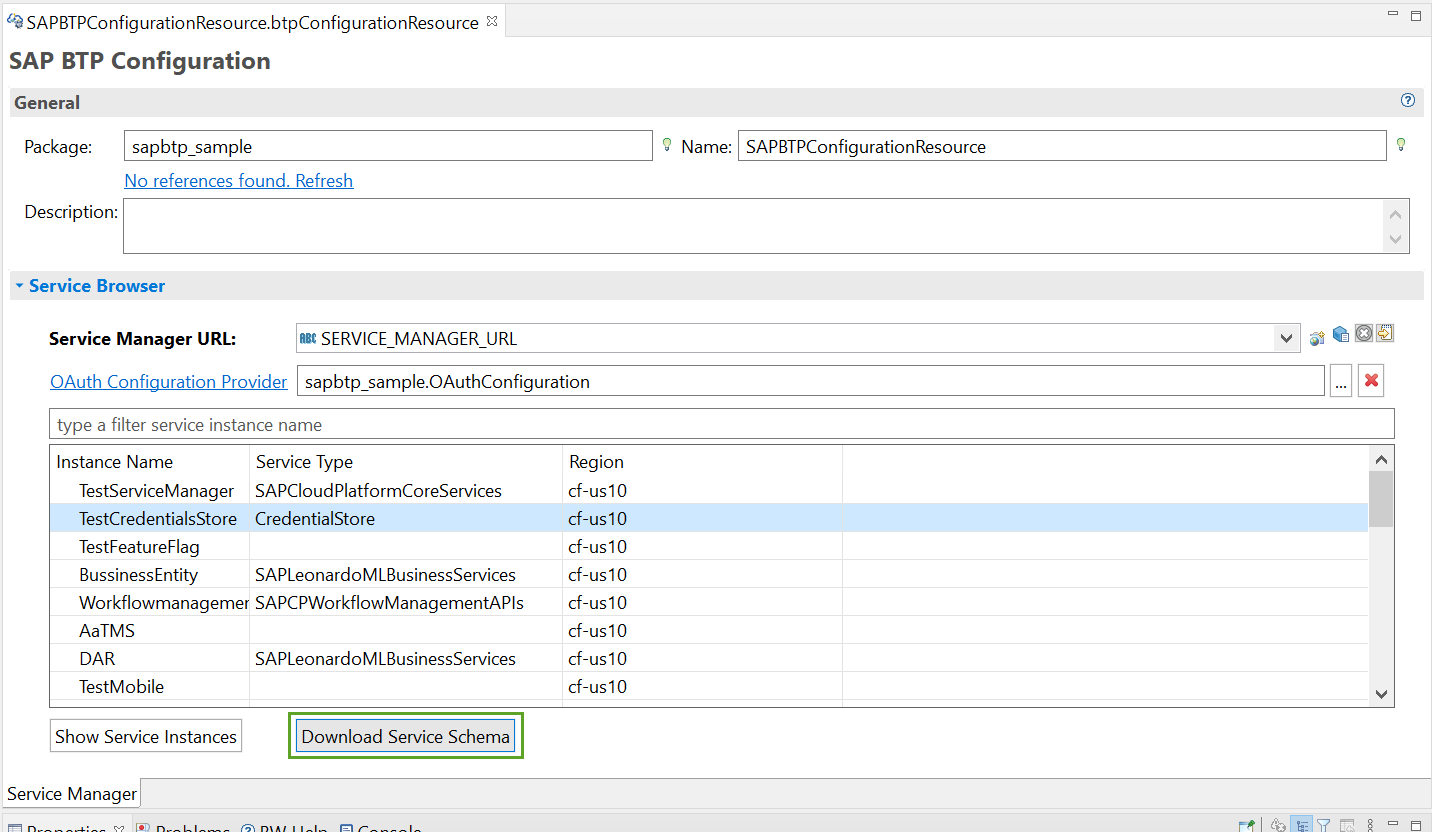This screenshot has width=1432, height=832.
Task: Browse OAuth provider with ellipsis button
Action: 1341,381
